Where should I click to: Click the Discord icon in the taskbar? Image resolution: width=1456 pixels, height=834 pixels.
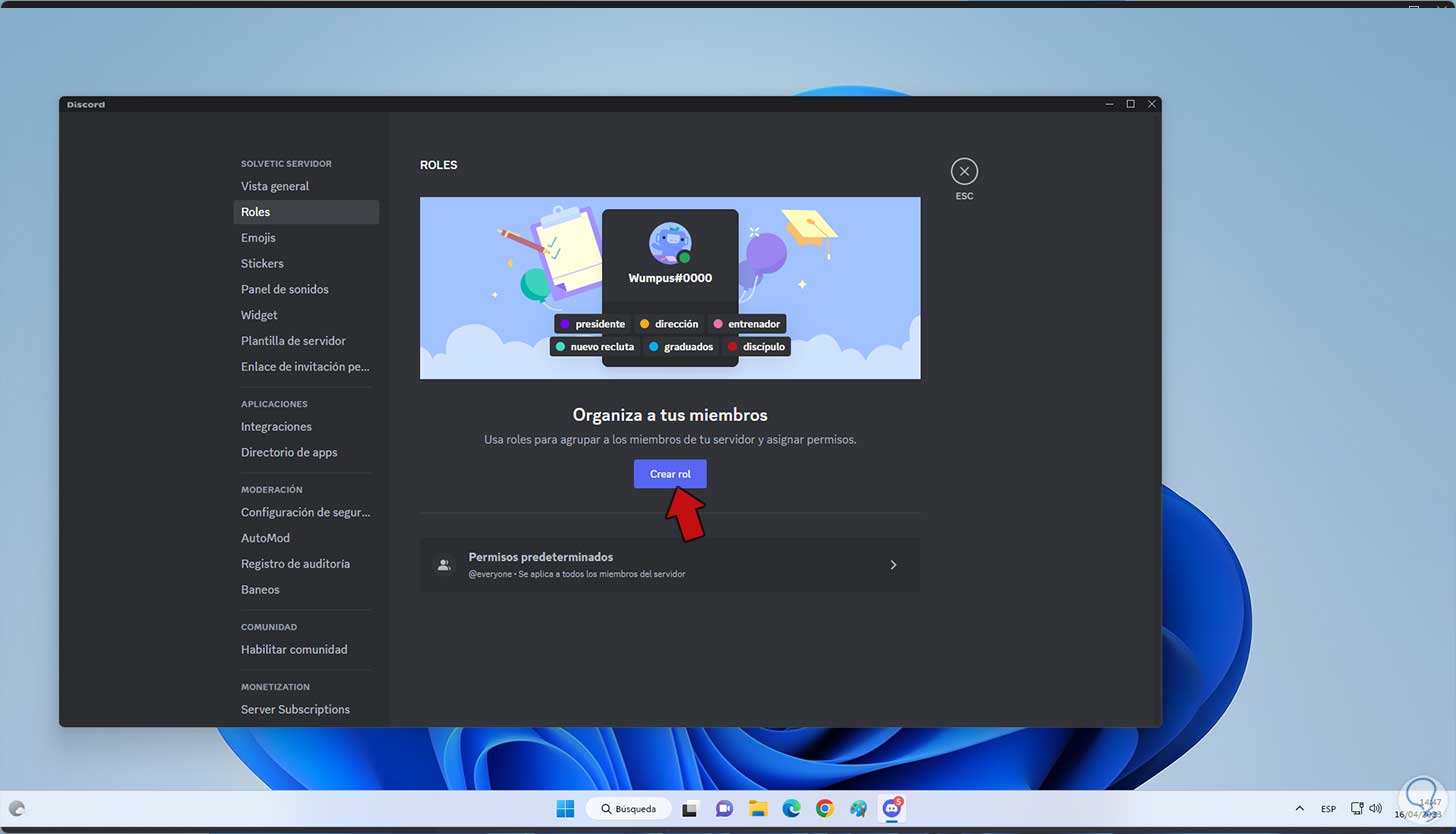(891, 808)
